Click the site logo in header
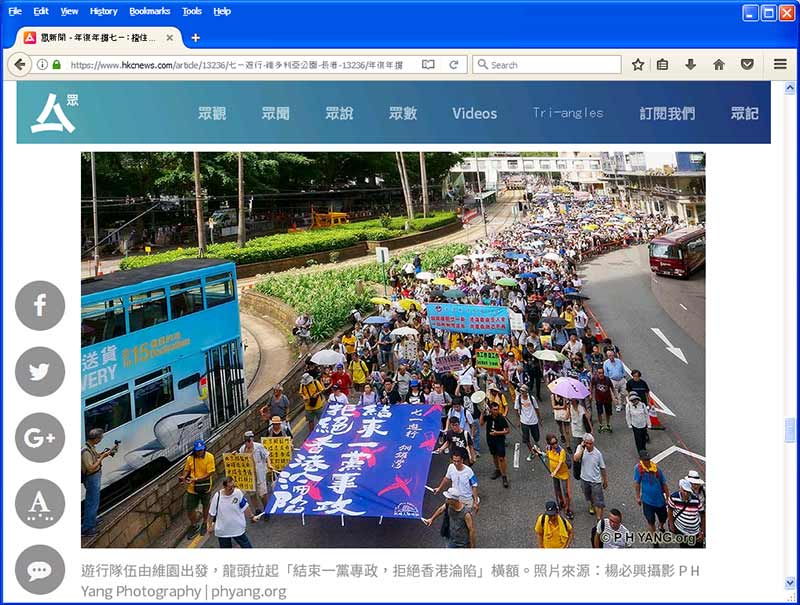The width and height of the screenshot is (800, 605). click(x=54, y=113)
